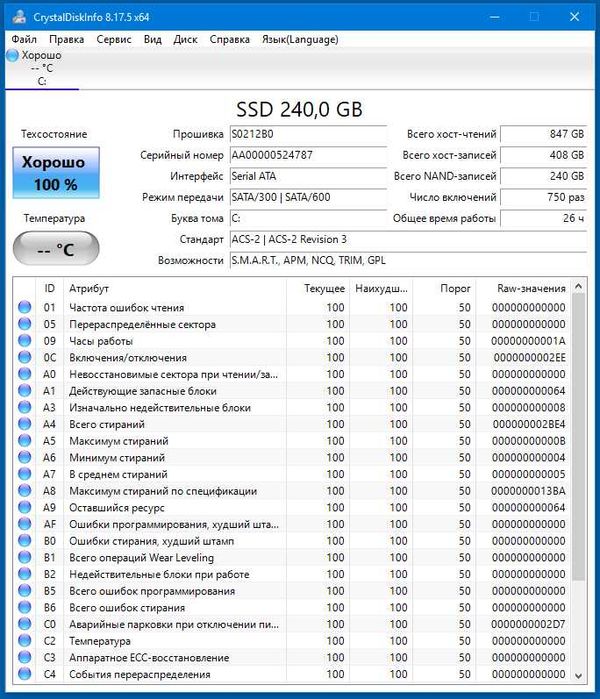Click the Интерфейс field Serial ATA
The height and width of the screenshot is (699, 600).
click(x=308, y=176)
